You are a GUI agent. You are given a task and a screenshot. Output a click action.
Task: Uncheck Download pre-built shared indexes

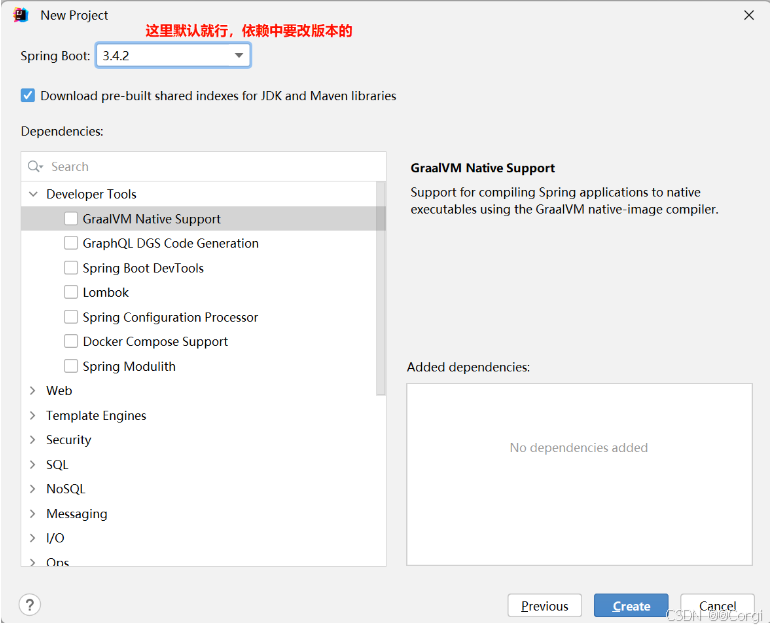coord(28,95)
